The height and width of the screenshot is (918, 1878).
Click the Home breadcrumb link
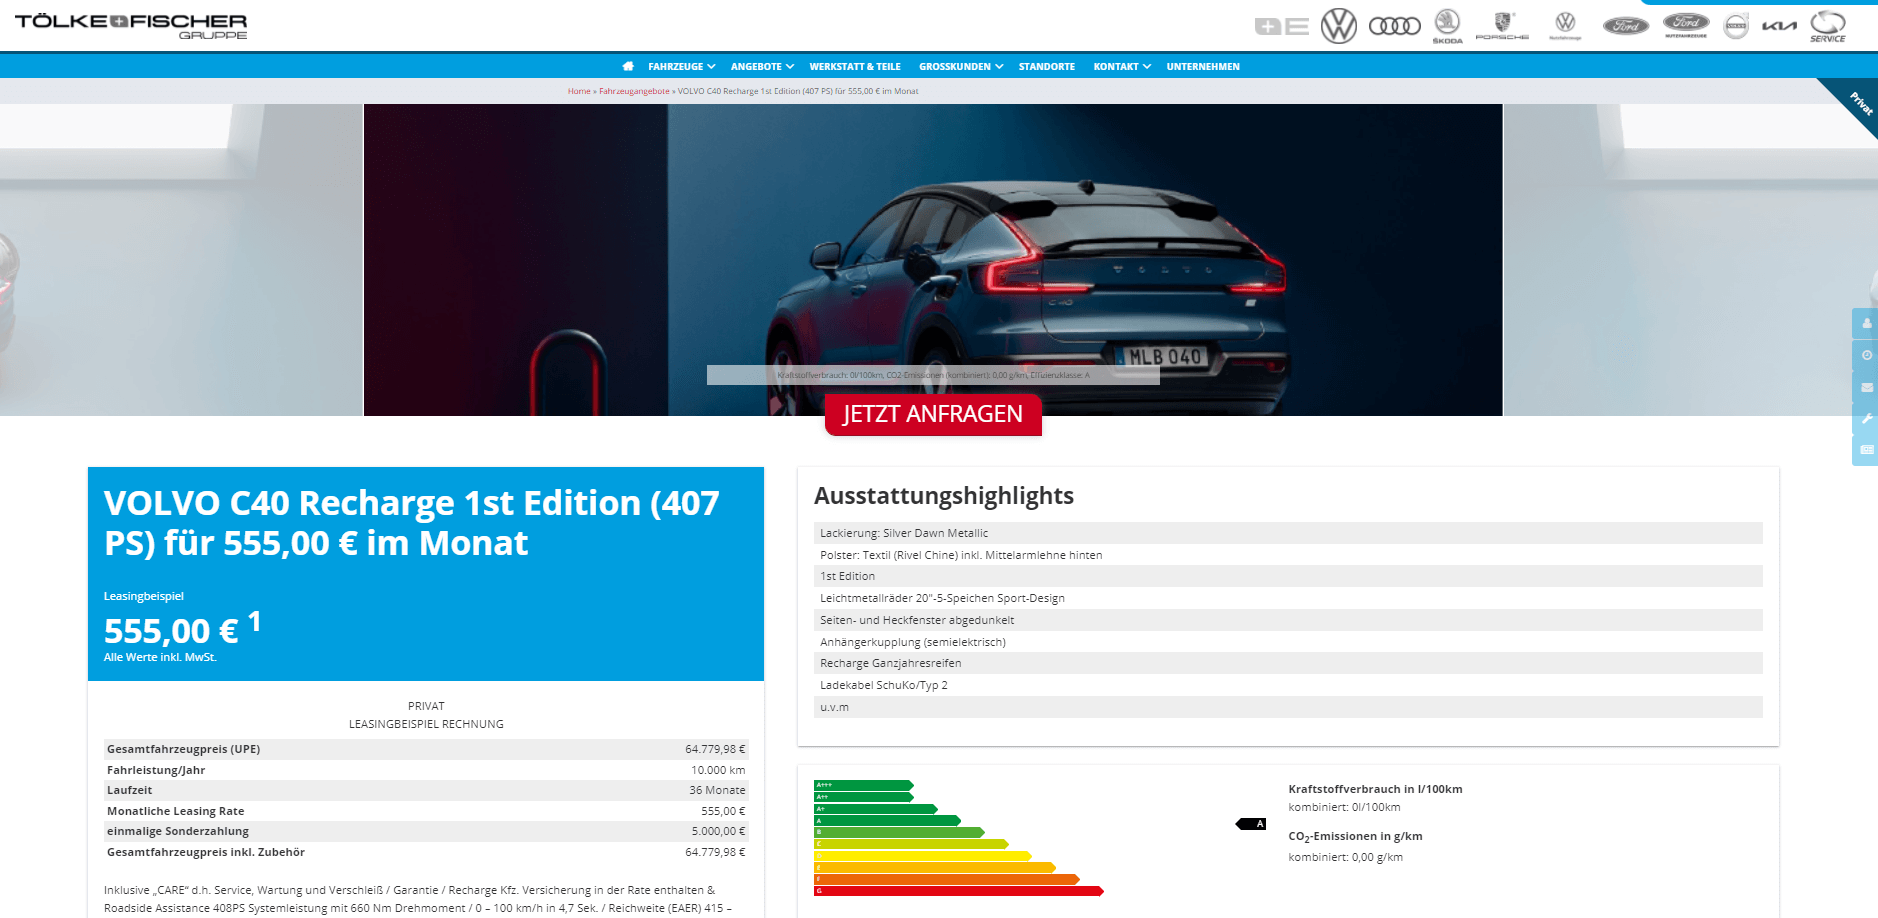point(579,91)
